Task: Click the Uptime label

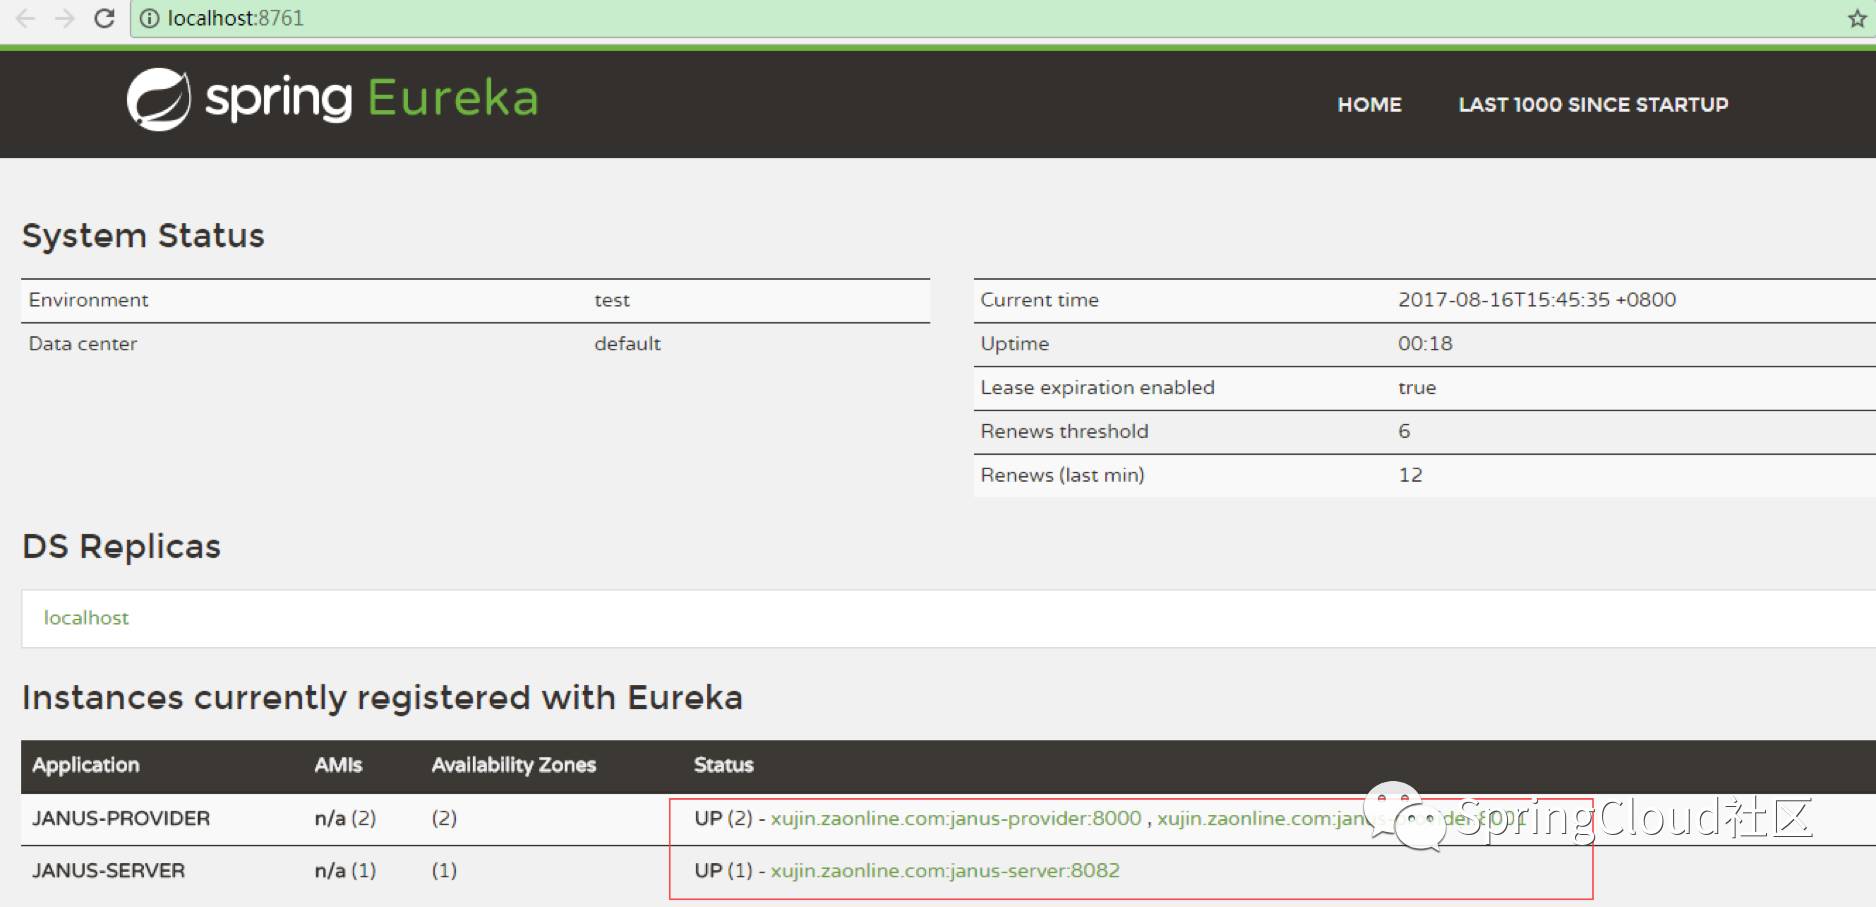Action: point(1014,344)
